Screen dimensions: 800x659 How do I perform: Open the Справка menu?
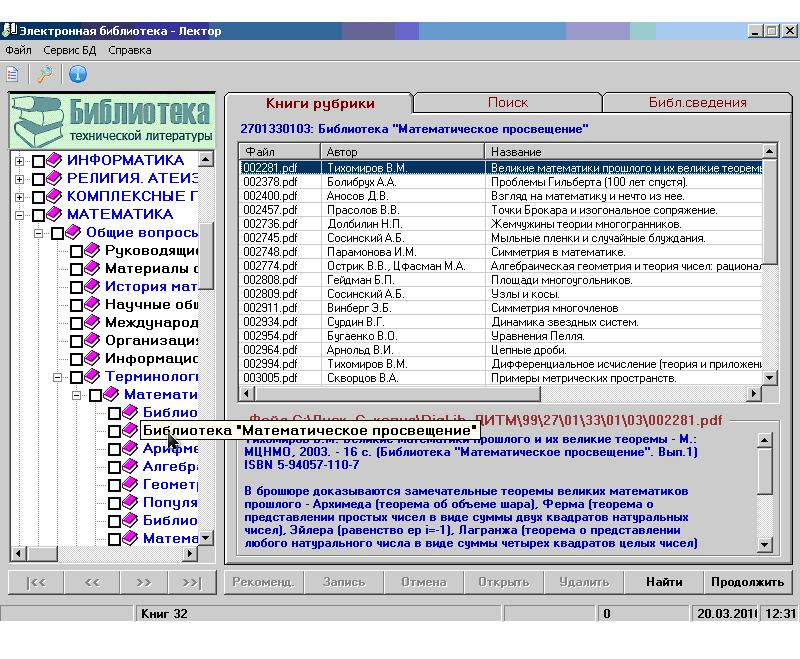click(130, 50)
